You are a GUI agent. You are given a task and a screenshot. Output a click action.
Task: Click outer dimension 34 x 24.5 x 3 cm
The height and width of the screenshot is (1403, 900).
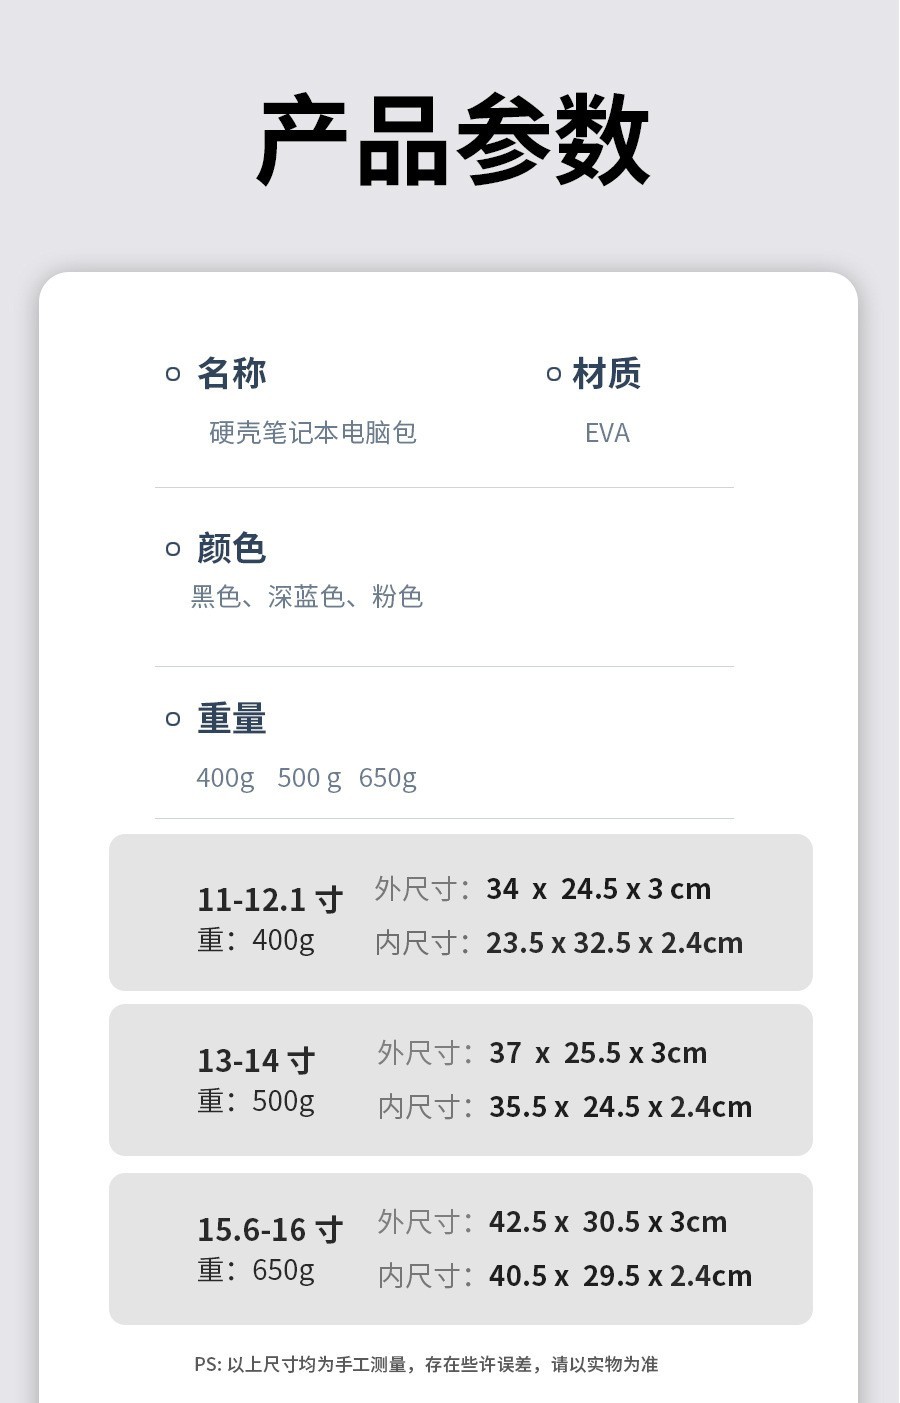[599, 889]
